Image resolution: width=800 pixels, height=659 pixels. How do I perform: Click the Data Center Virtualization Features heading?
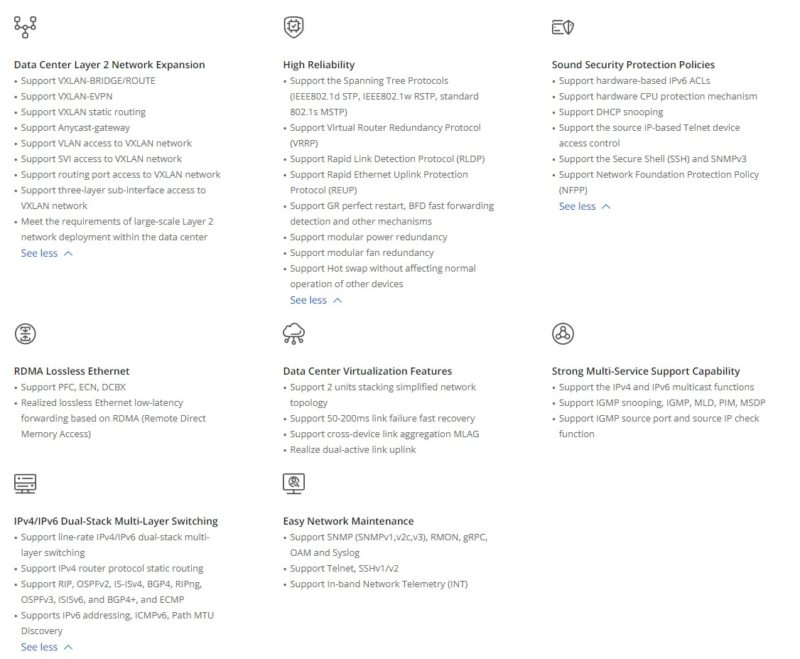tap(367, 371)
